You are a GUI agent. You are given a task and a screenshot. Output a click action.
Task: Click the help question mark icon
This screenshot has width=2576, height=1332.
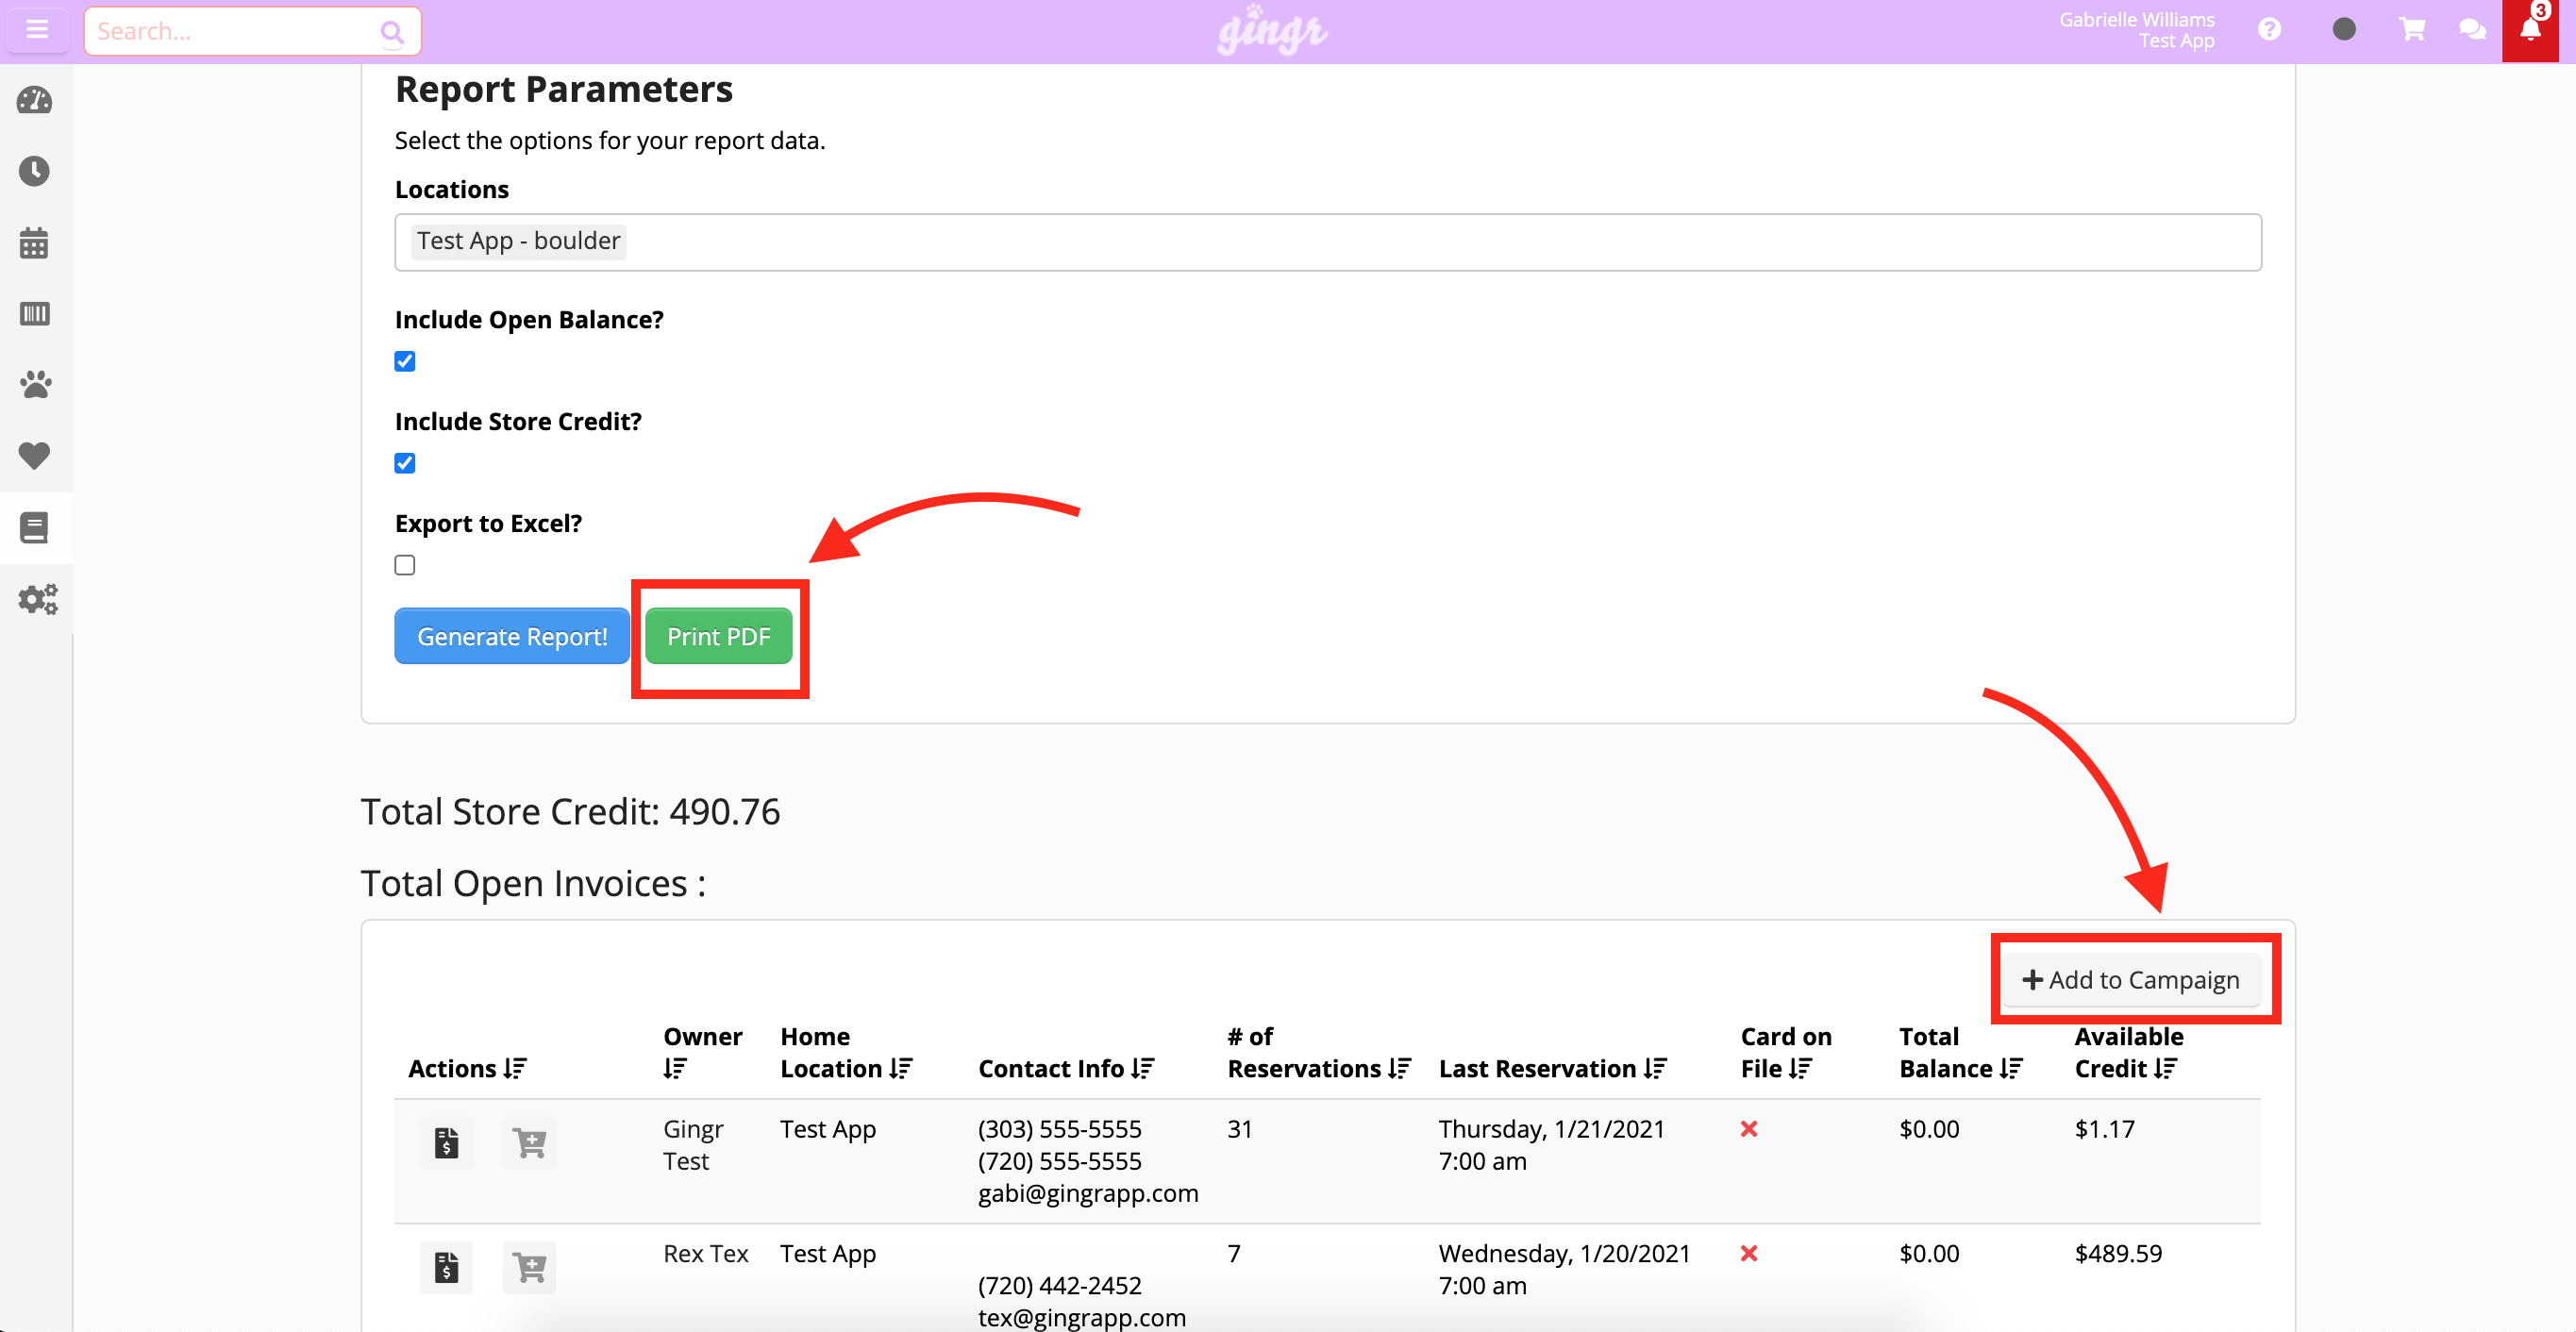[x=2268, y=29]
